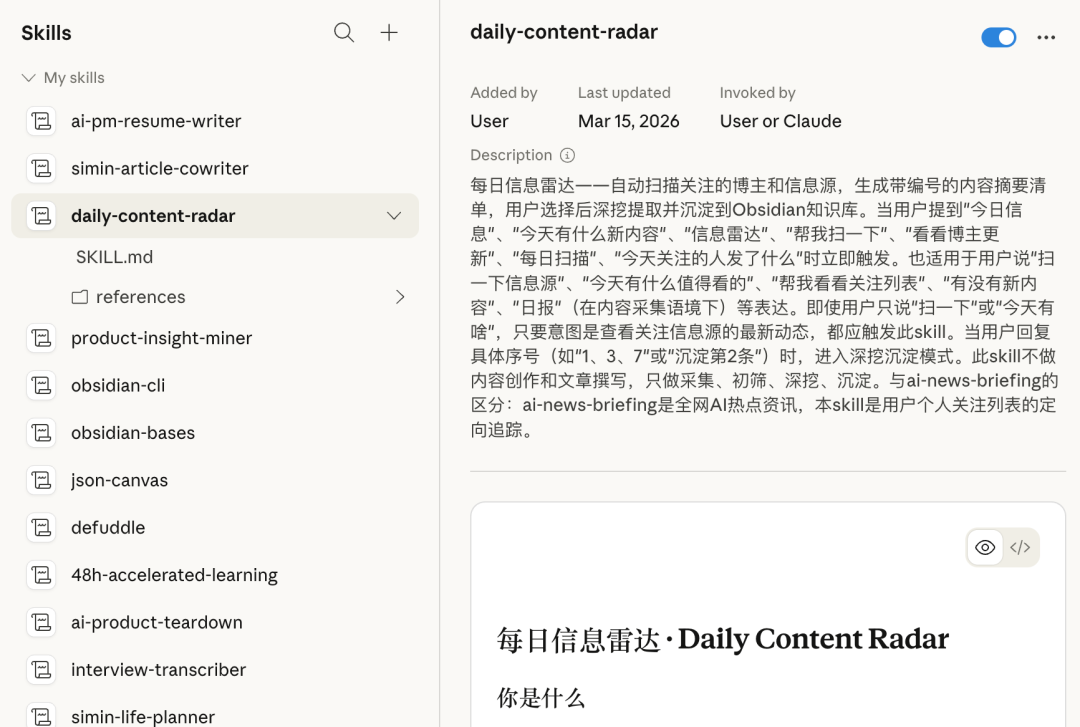
Task: Open the 48h-accelerated-learning skill
Action: tap(174, 575)
